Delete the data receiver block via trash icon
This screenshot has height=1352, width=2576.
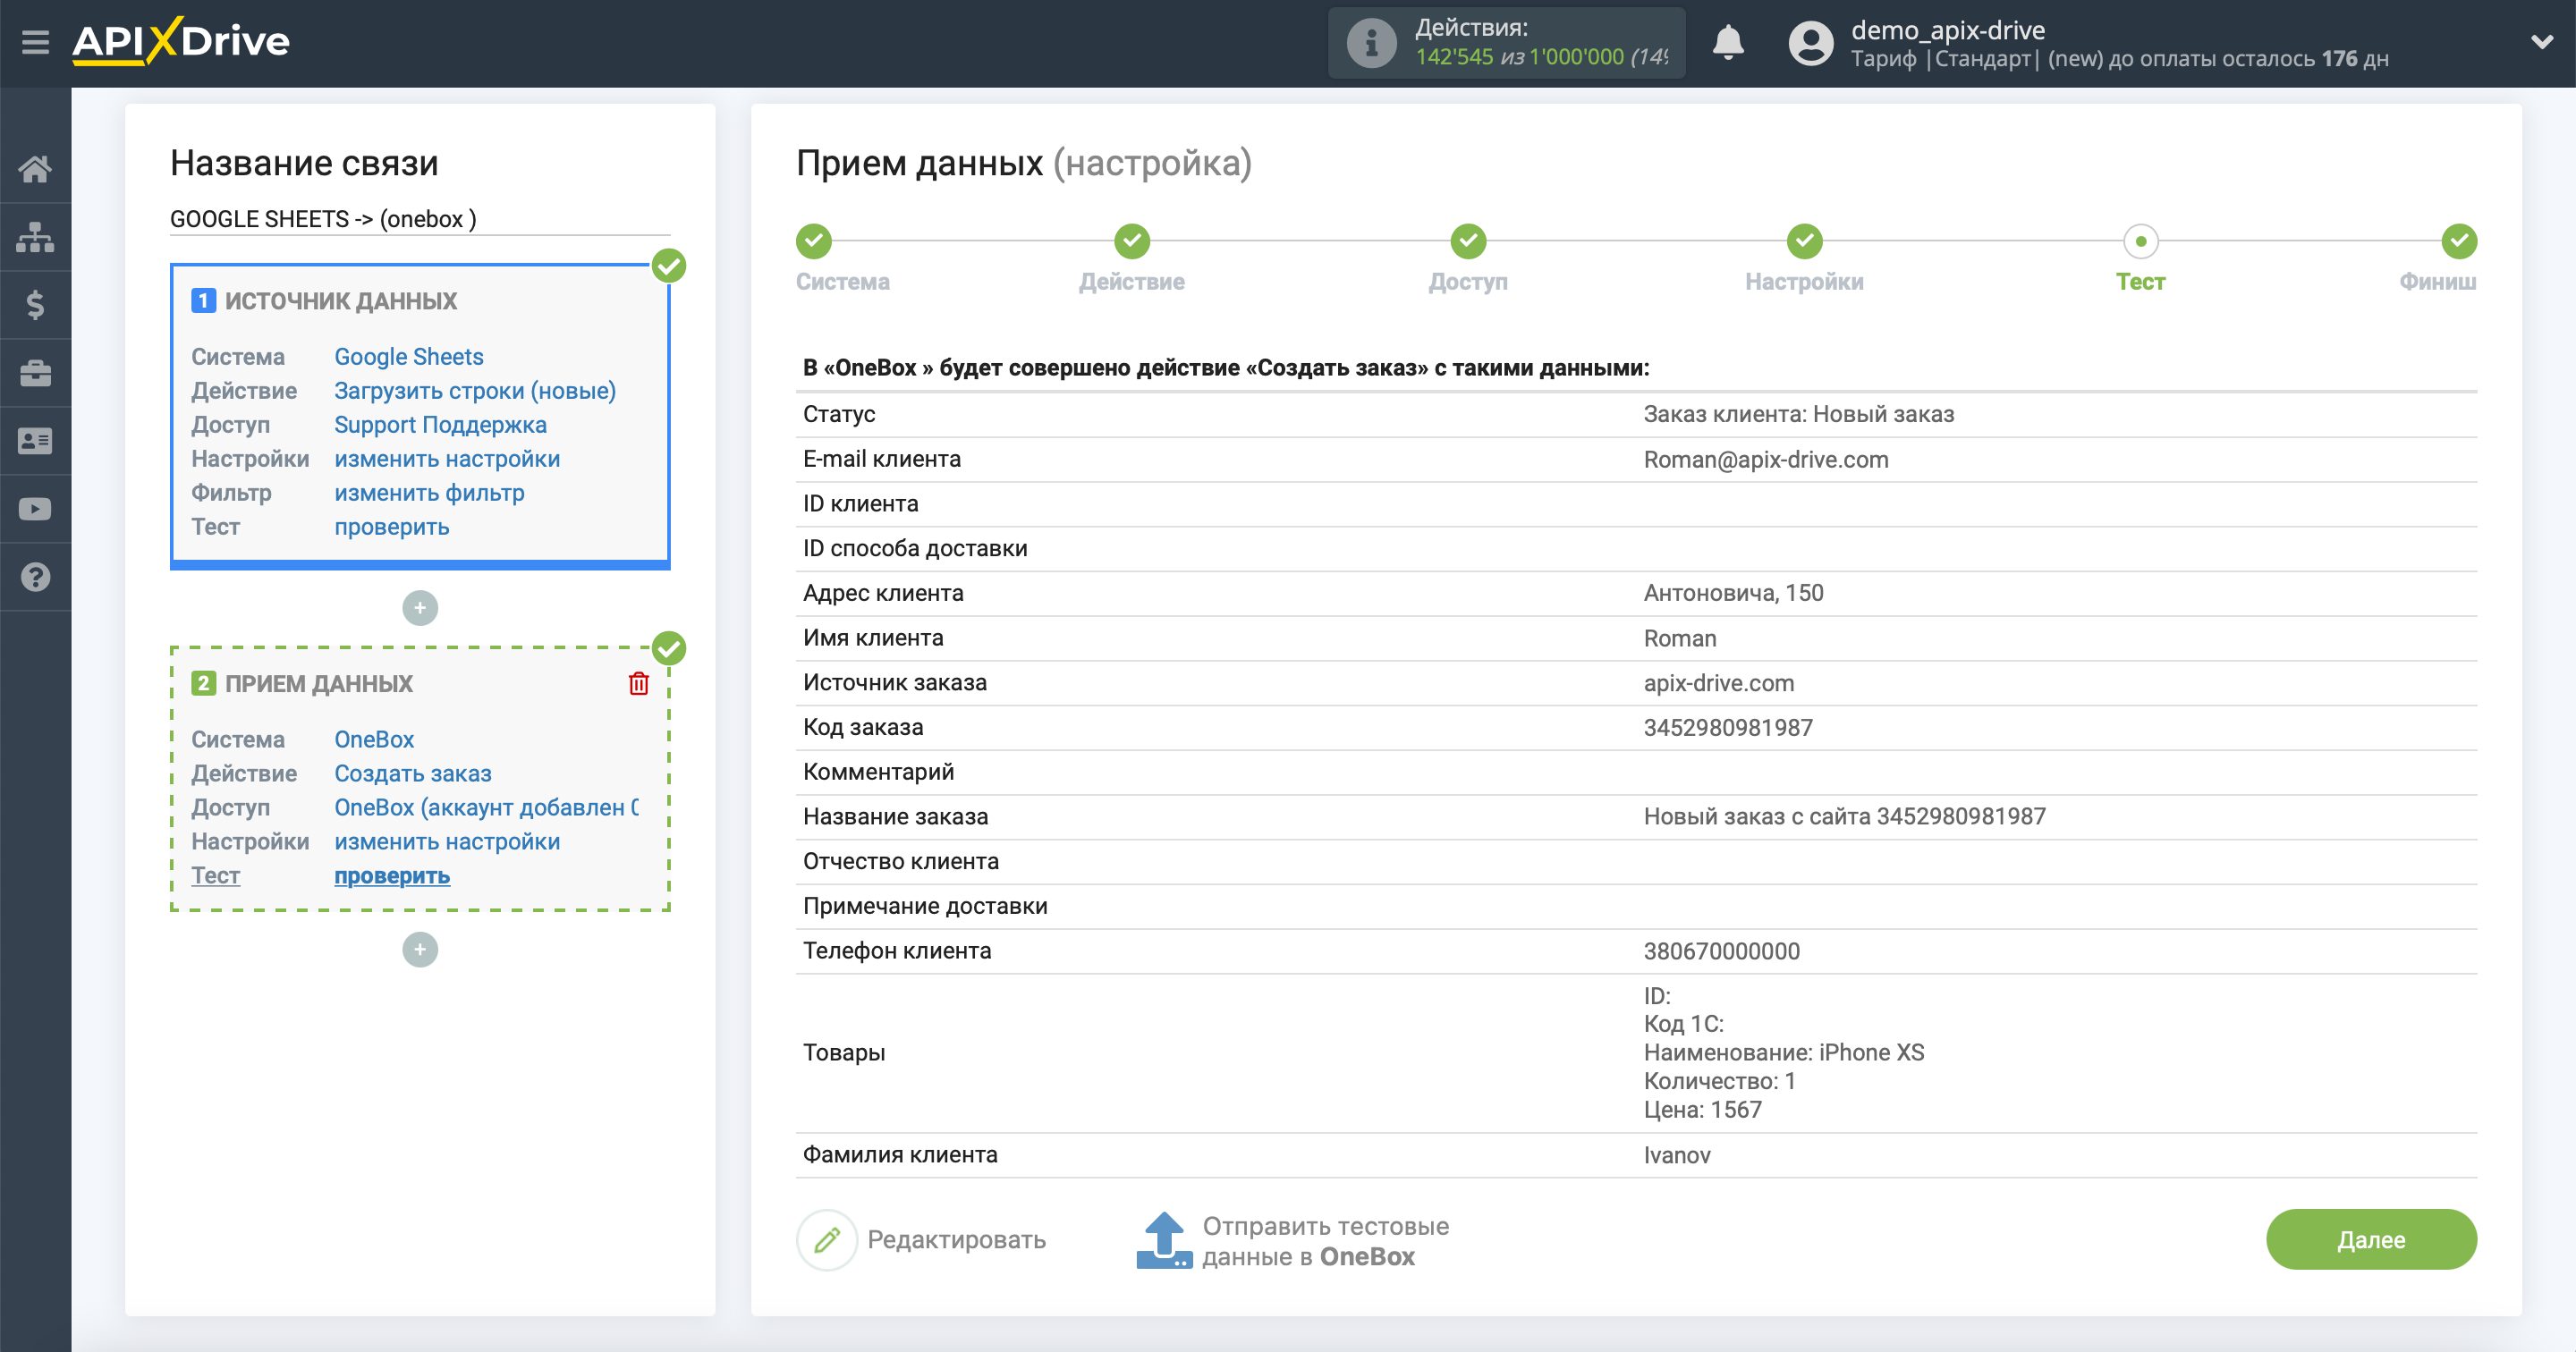pos(639,683)
